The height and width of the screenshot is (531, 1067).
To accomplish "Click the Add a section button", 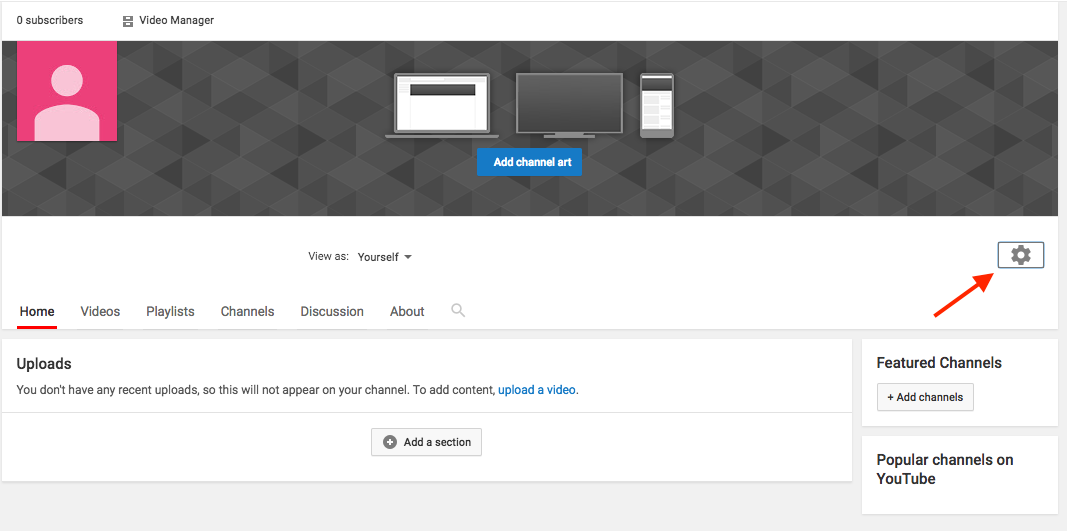I will 426,442.
